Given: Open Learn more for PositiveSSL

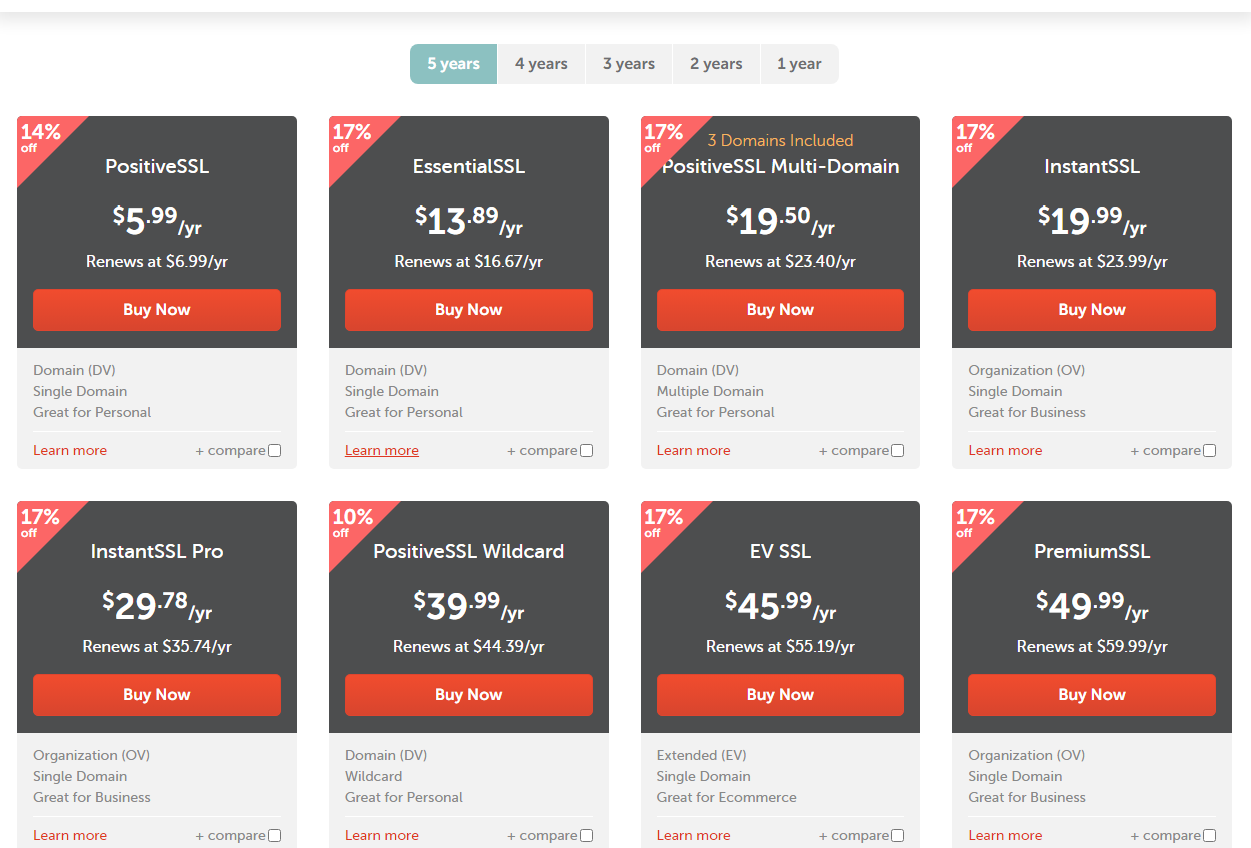Looking at the screenshot, I should click(70, 451).
